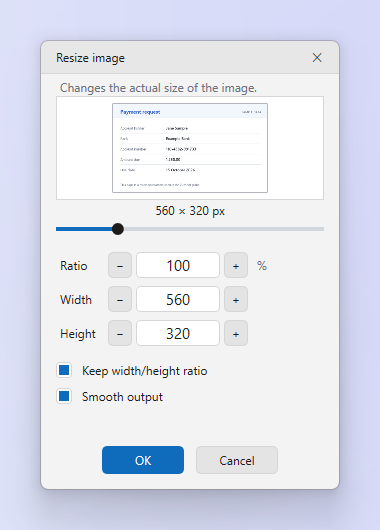Image resolution: width=380 pixels, height=530 pixels.
Task: Click the size slider handle
Action: click(x=118, y=229)
